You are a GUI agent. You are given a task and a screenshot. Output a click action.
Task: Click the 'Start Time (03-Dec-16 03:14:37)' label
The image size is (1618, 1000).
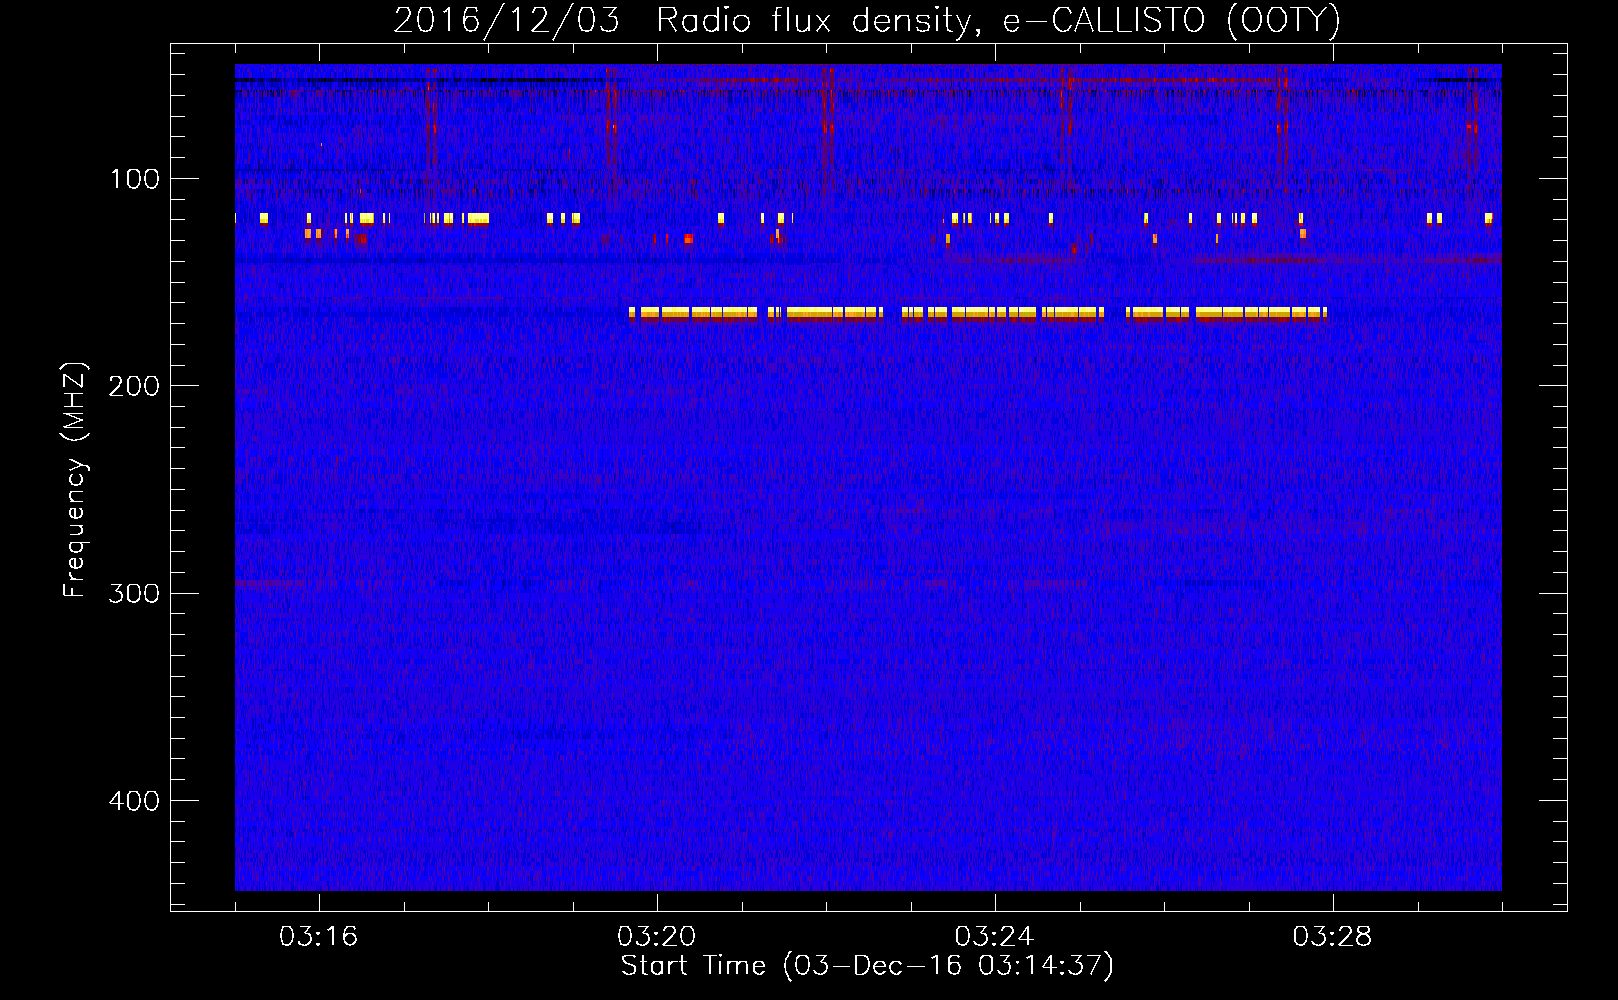[x=867, y=966]
